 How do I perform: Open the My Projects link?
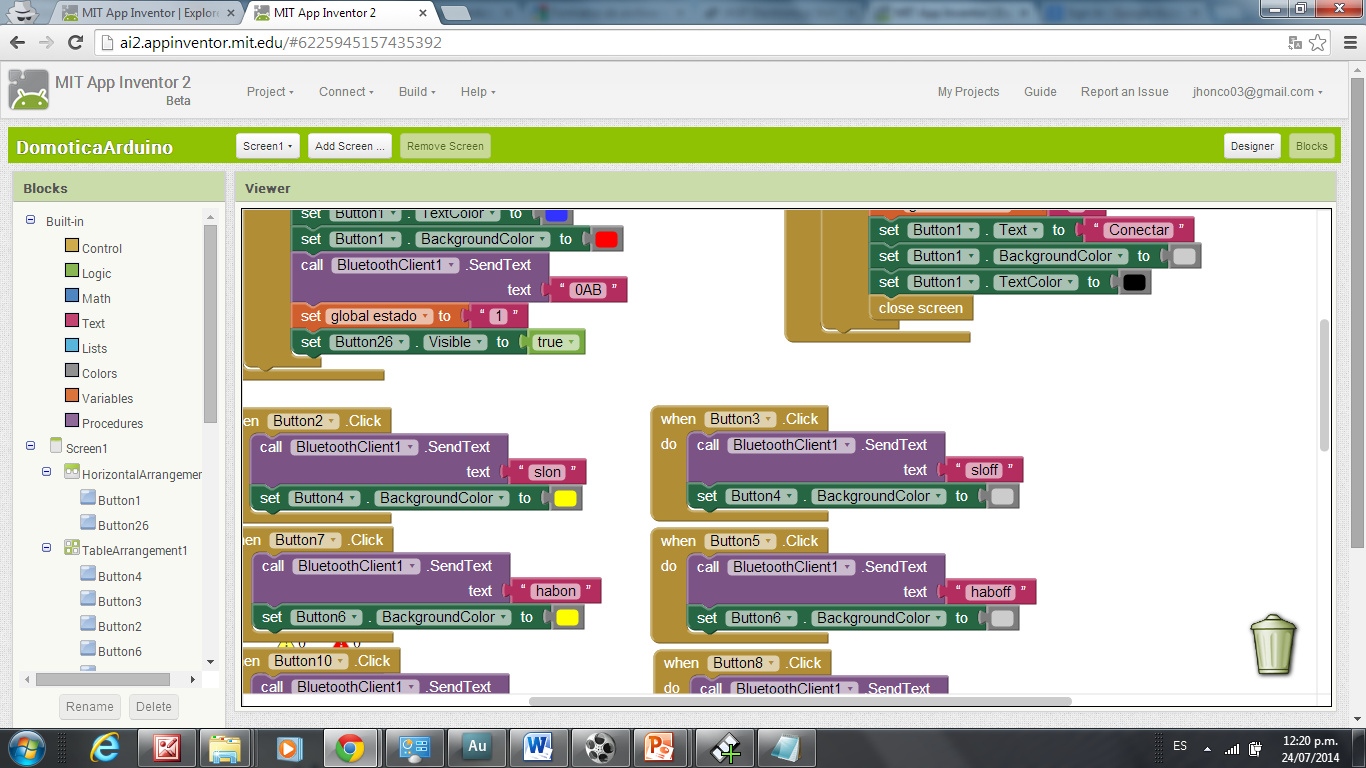point(968,91)
